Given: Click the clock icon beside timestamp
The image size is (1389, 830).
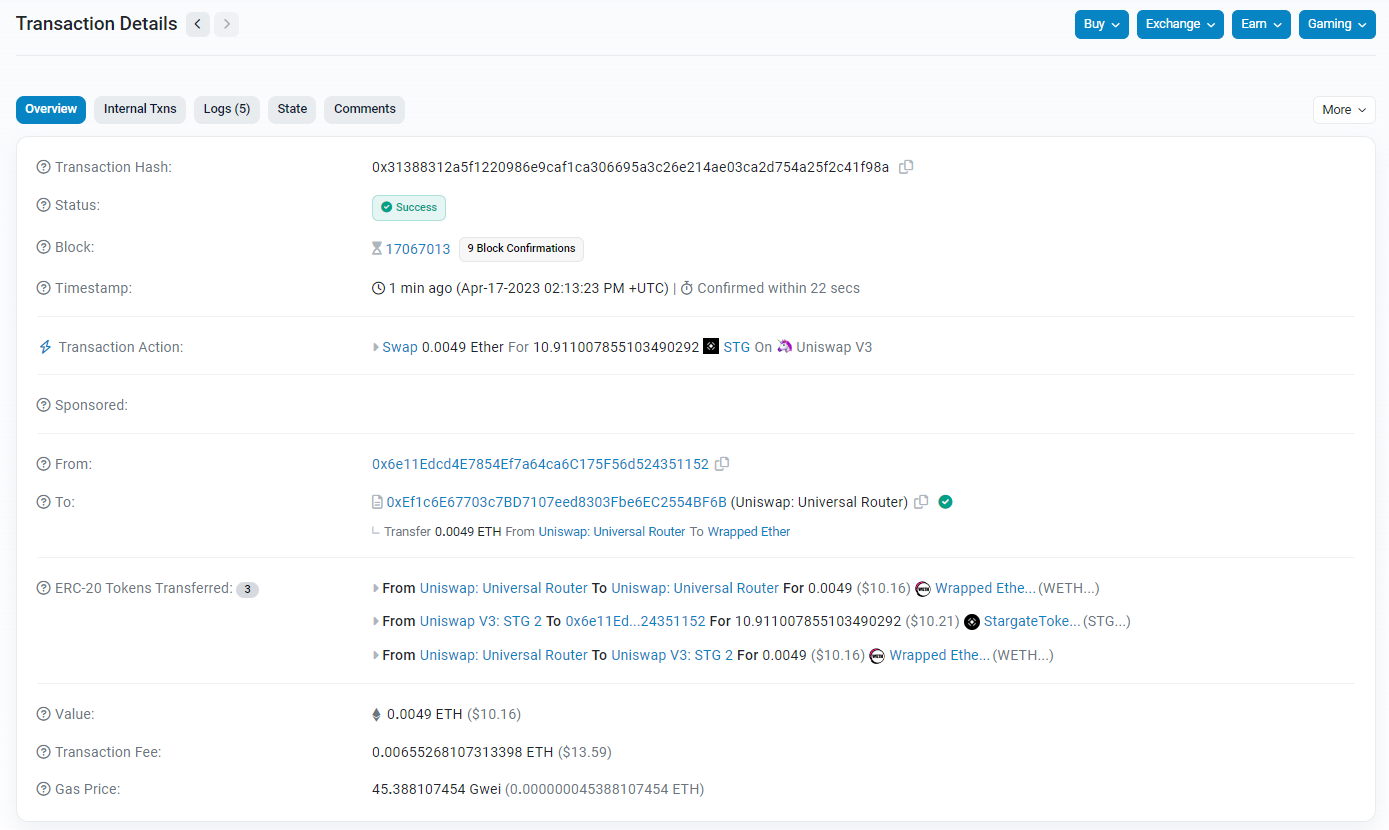Looking at the screenshot, I should click(x=378, y=288).
